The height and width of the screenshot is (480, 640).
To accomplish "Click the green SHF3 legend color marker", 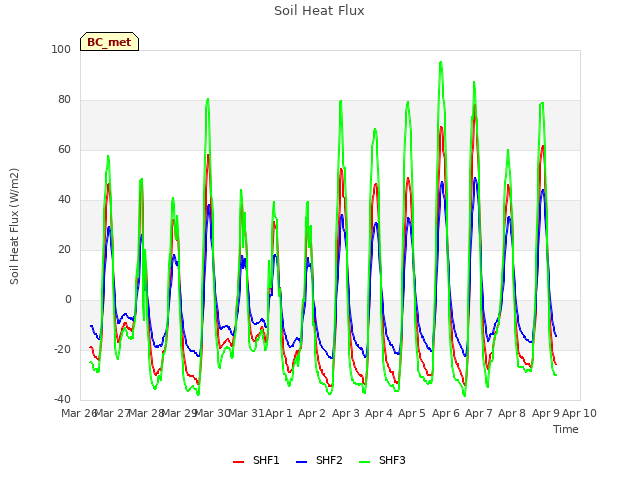I will pos(364,462).
